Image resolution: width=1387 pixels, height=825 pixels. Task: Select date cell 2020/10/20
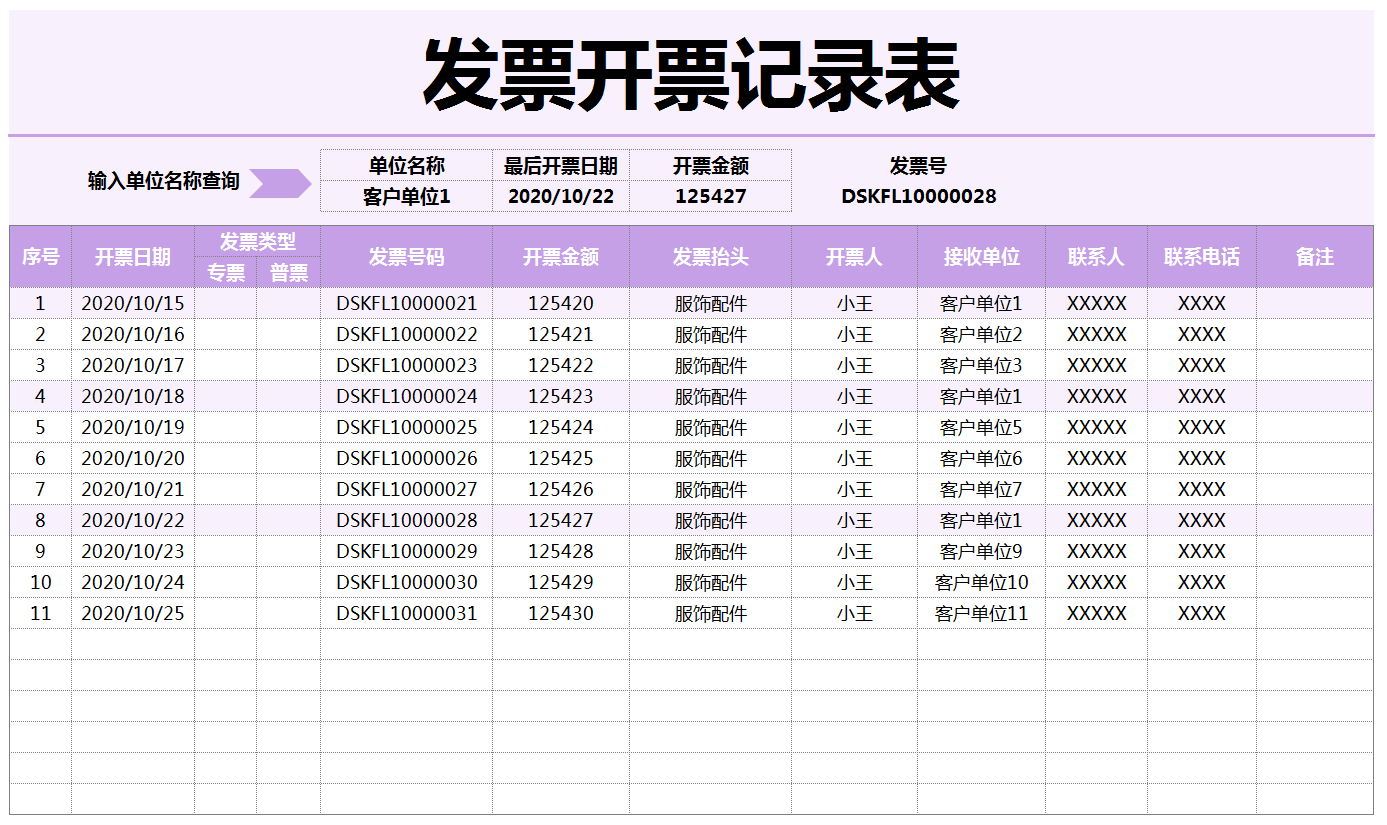(133, 458)
